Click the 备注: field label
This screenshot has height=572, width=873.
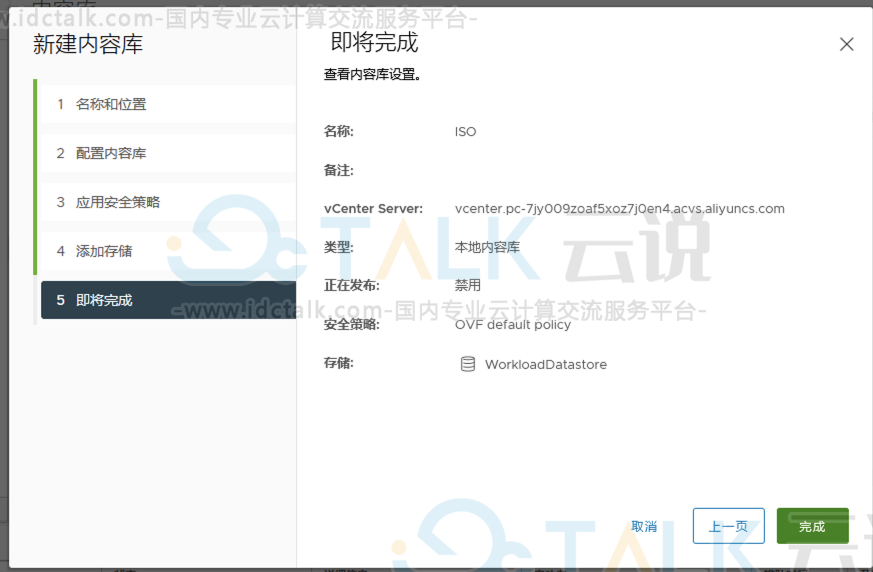coord(339,170)
